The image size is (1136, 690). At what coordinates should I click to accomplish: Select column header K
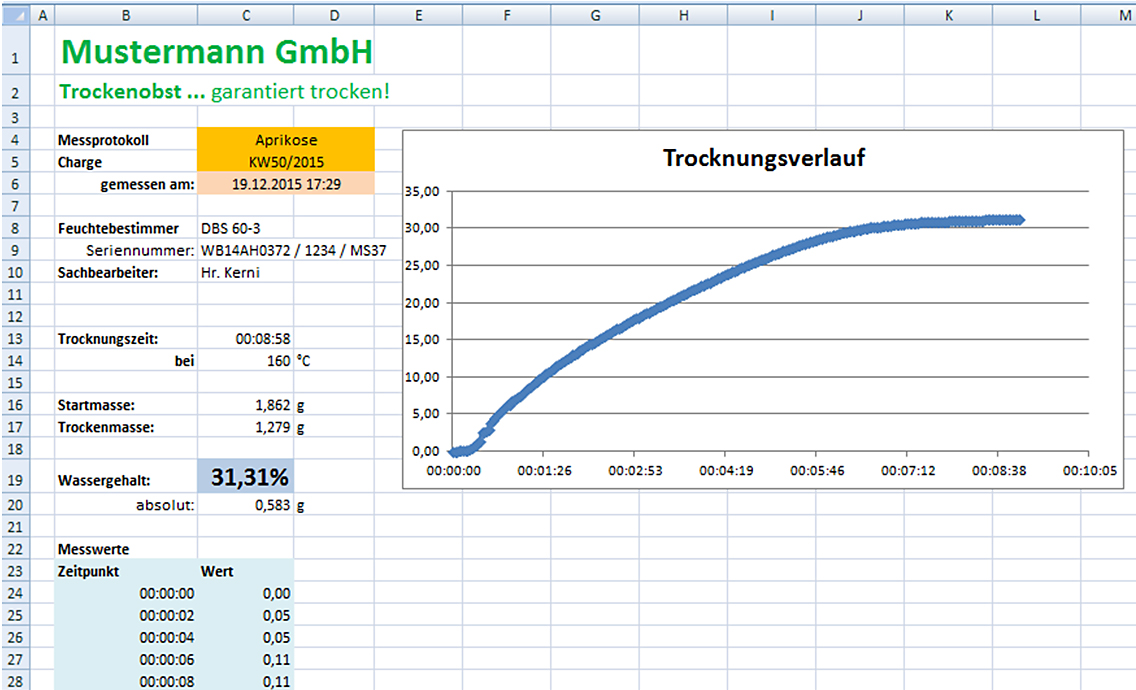coord(948,15)
